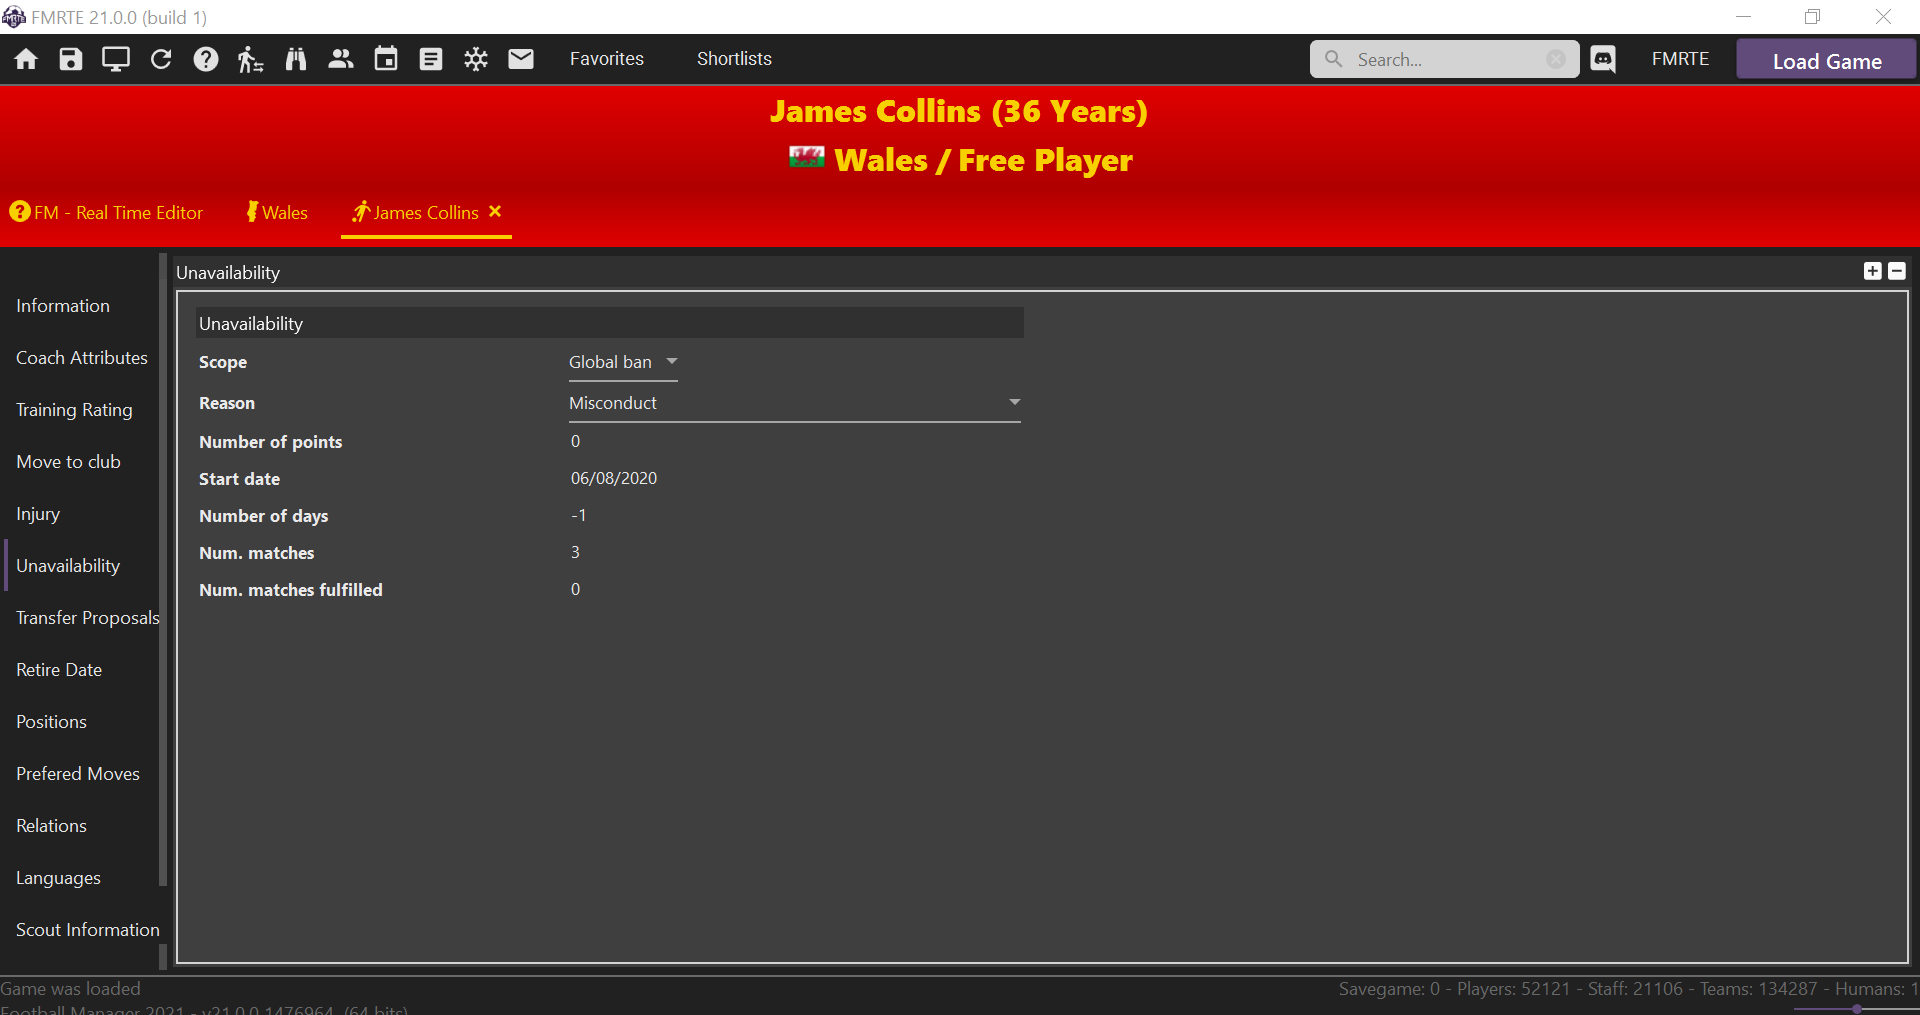Select Move to club in sidebar

point(68,462)
